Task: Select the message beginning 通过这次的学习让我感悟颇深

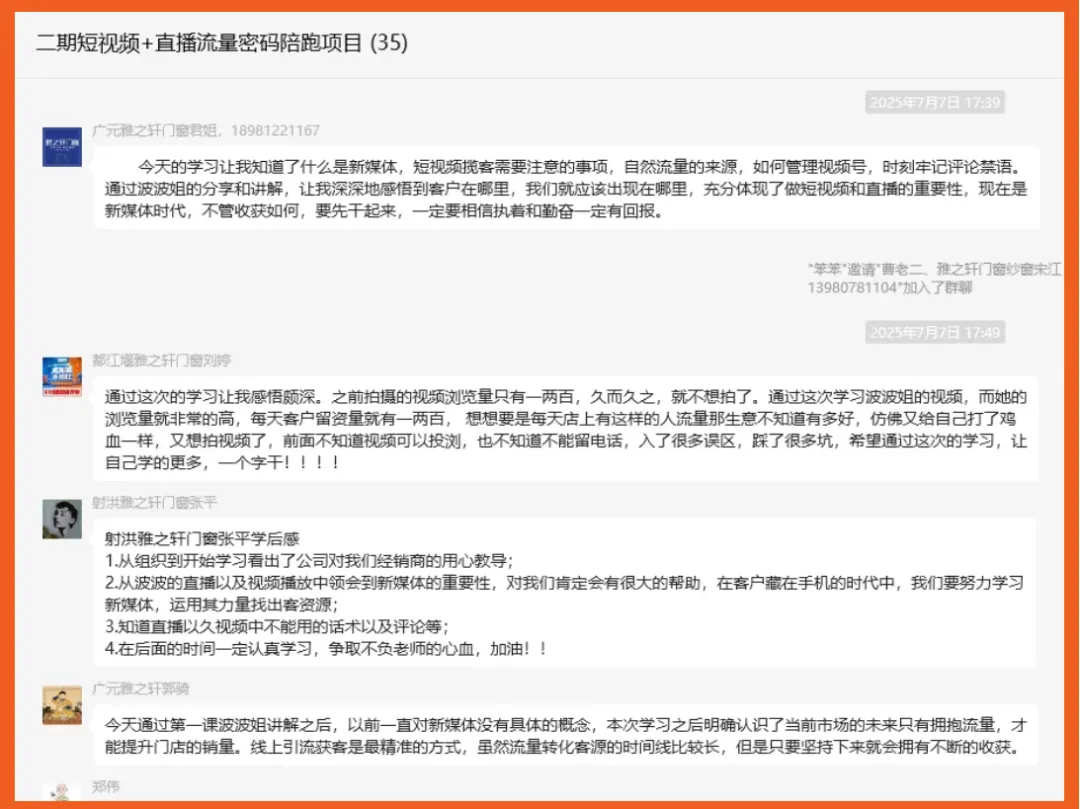Action: (565, 429)
